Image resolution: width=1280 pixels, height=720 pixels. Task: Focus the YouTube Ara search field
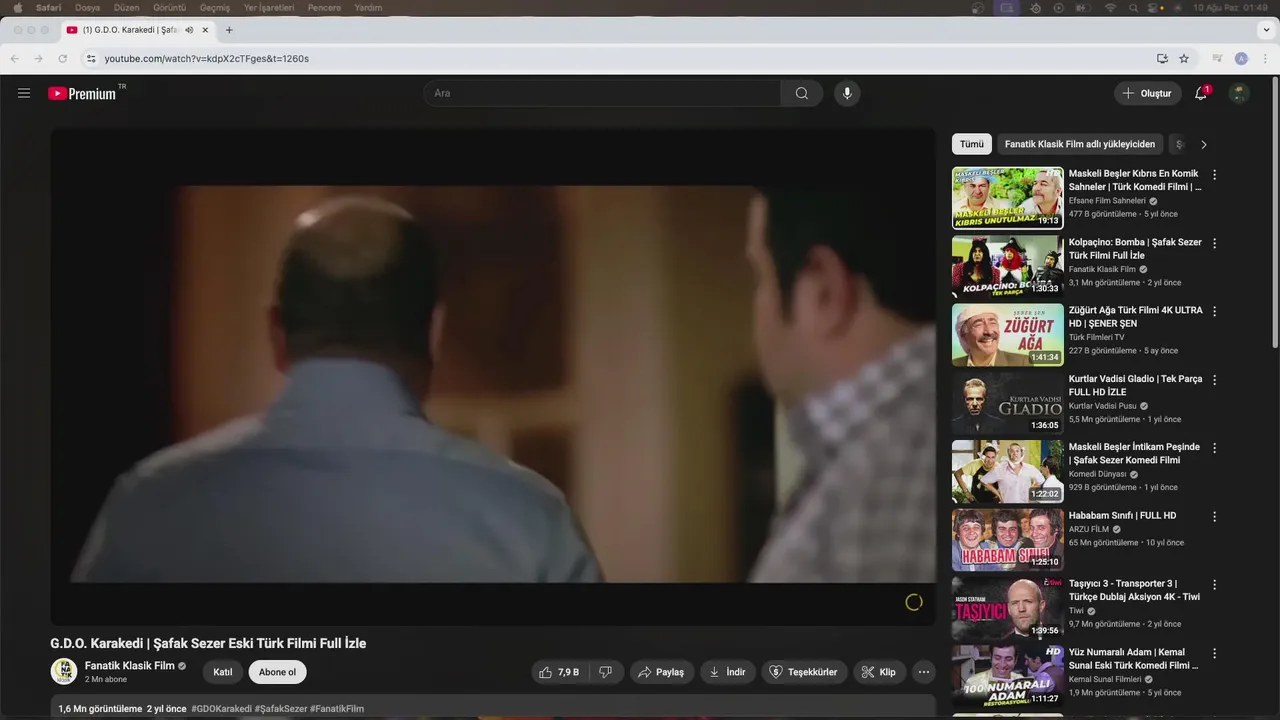coord(602,93)
